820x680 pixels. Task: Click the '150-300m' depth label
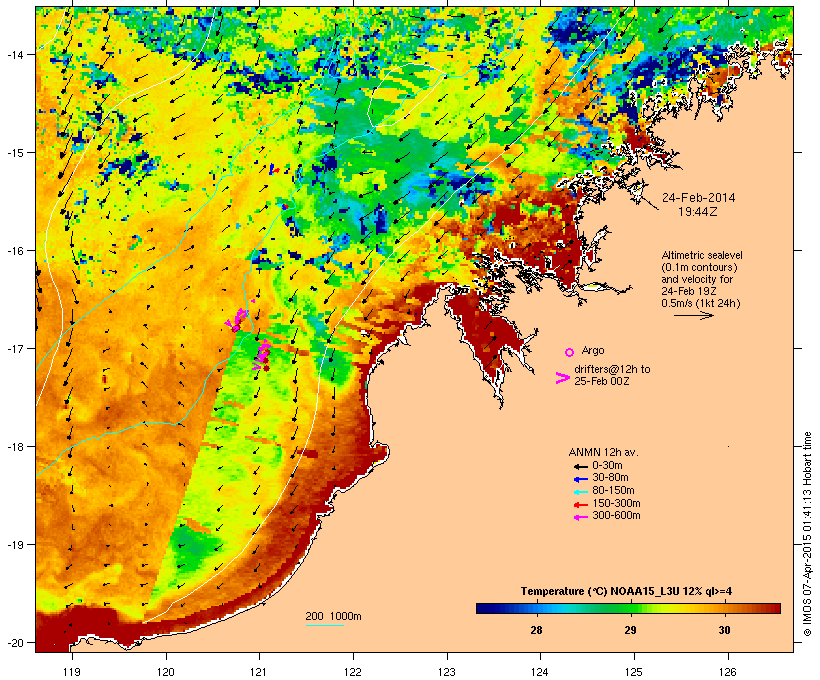[616, 503]
